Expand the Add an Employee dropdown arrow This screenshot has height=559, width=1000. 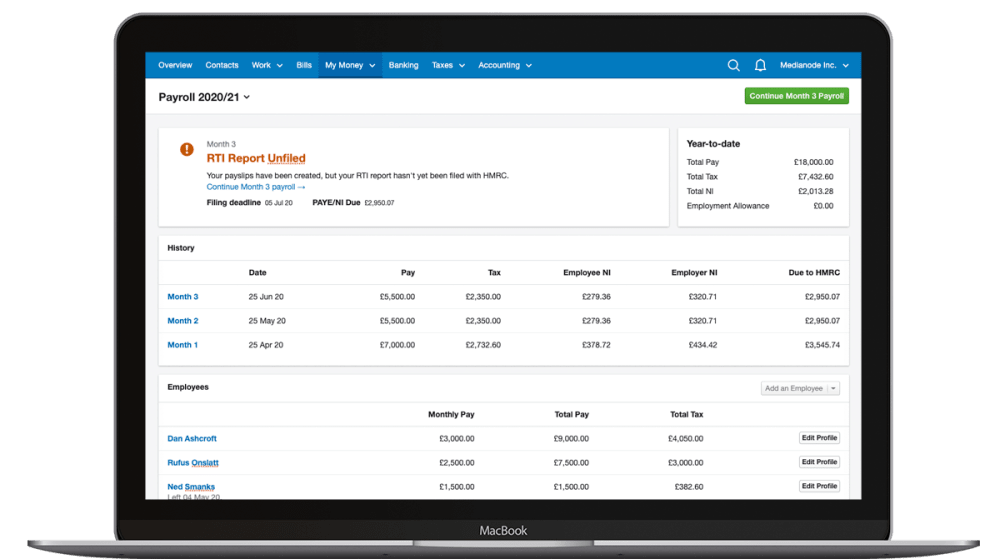[x=833, y=388]
